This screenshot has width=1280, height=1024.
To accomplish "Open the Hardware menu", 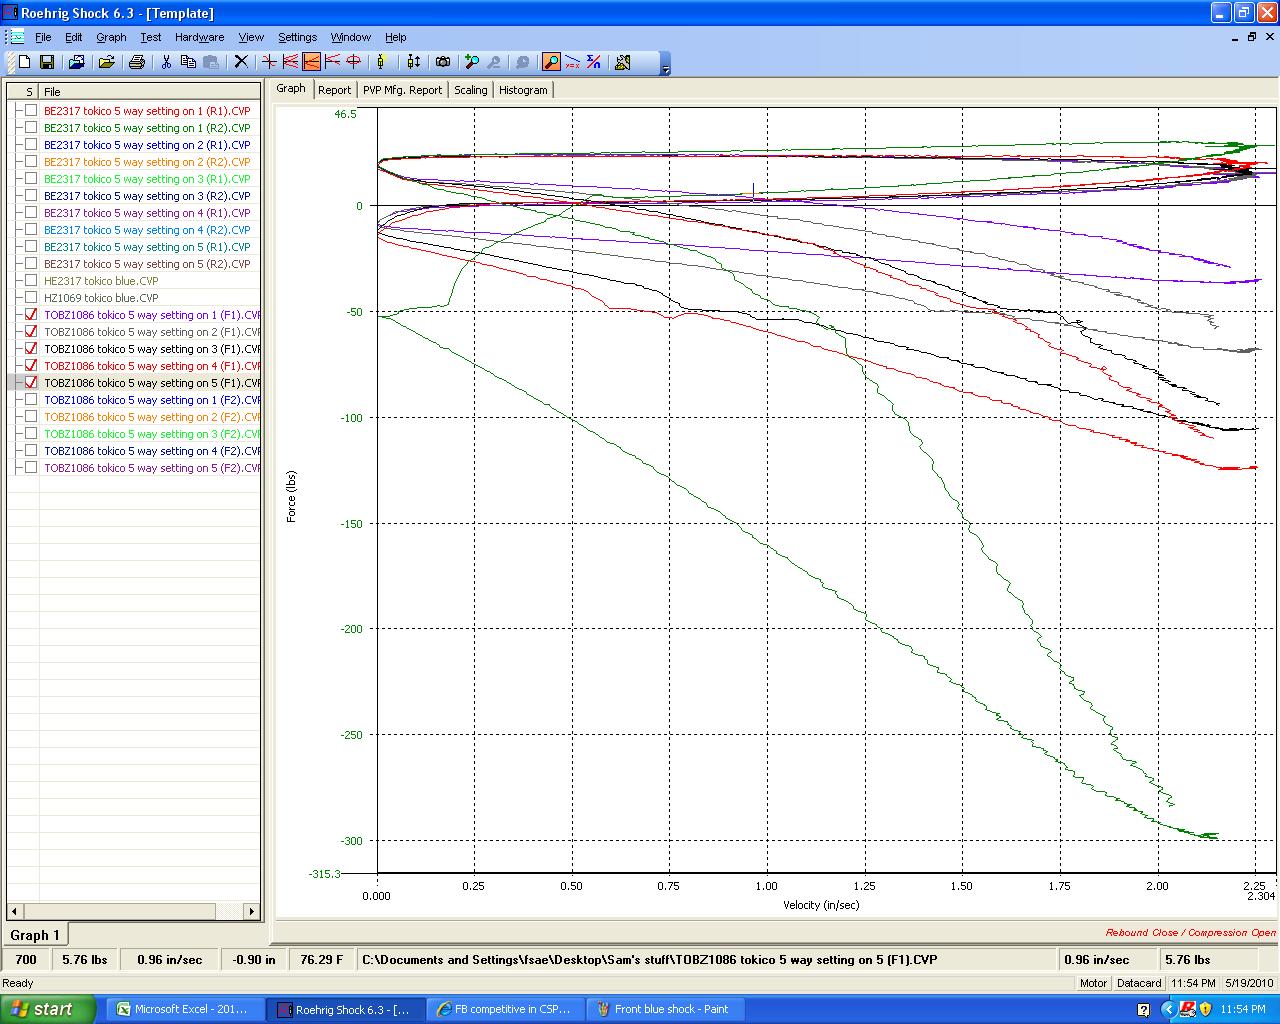I will tap(199, 37).
